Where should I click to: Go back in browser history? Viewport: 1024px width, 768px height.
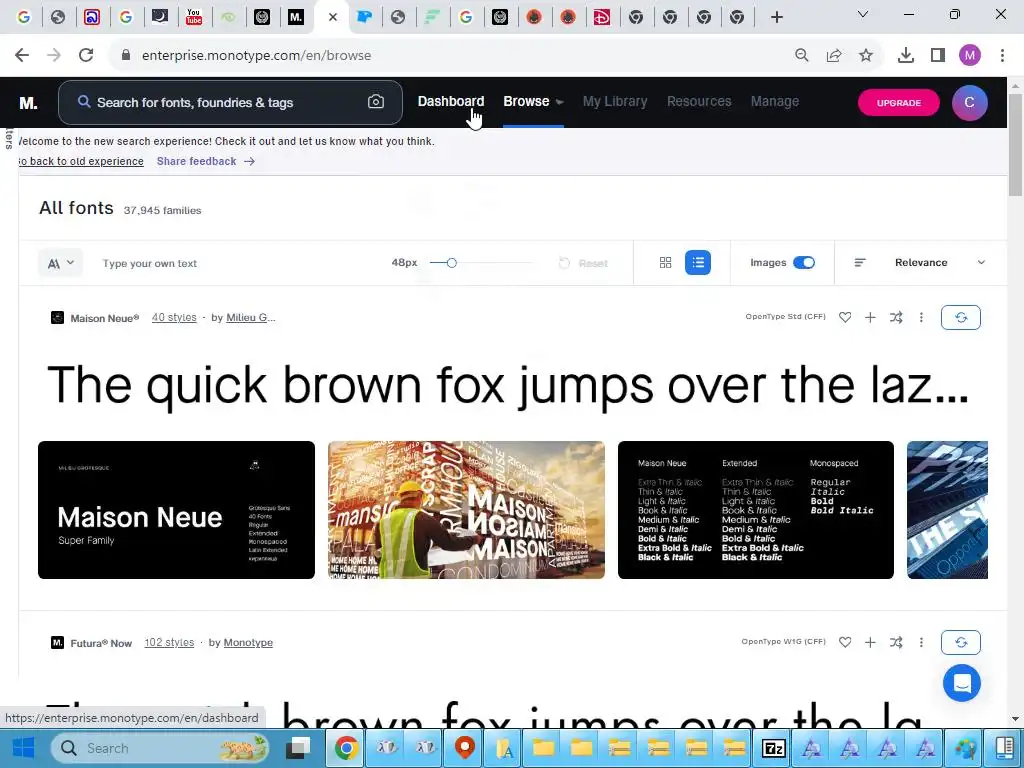(22, 56)
